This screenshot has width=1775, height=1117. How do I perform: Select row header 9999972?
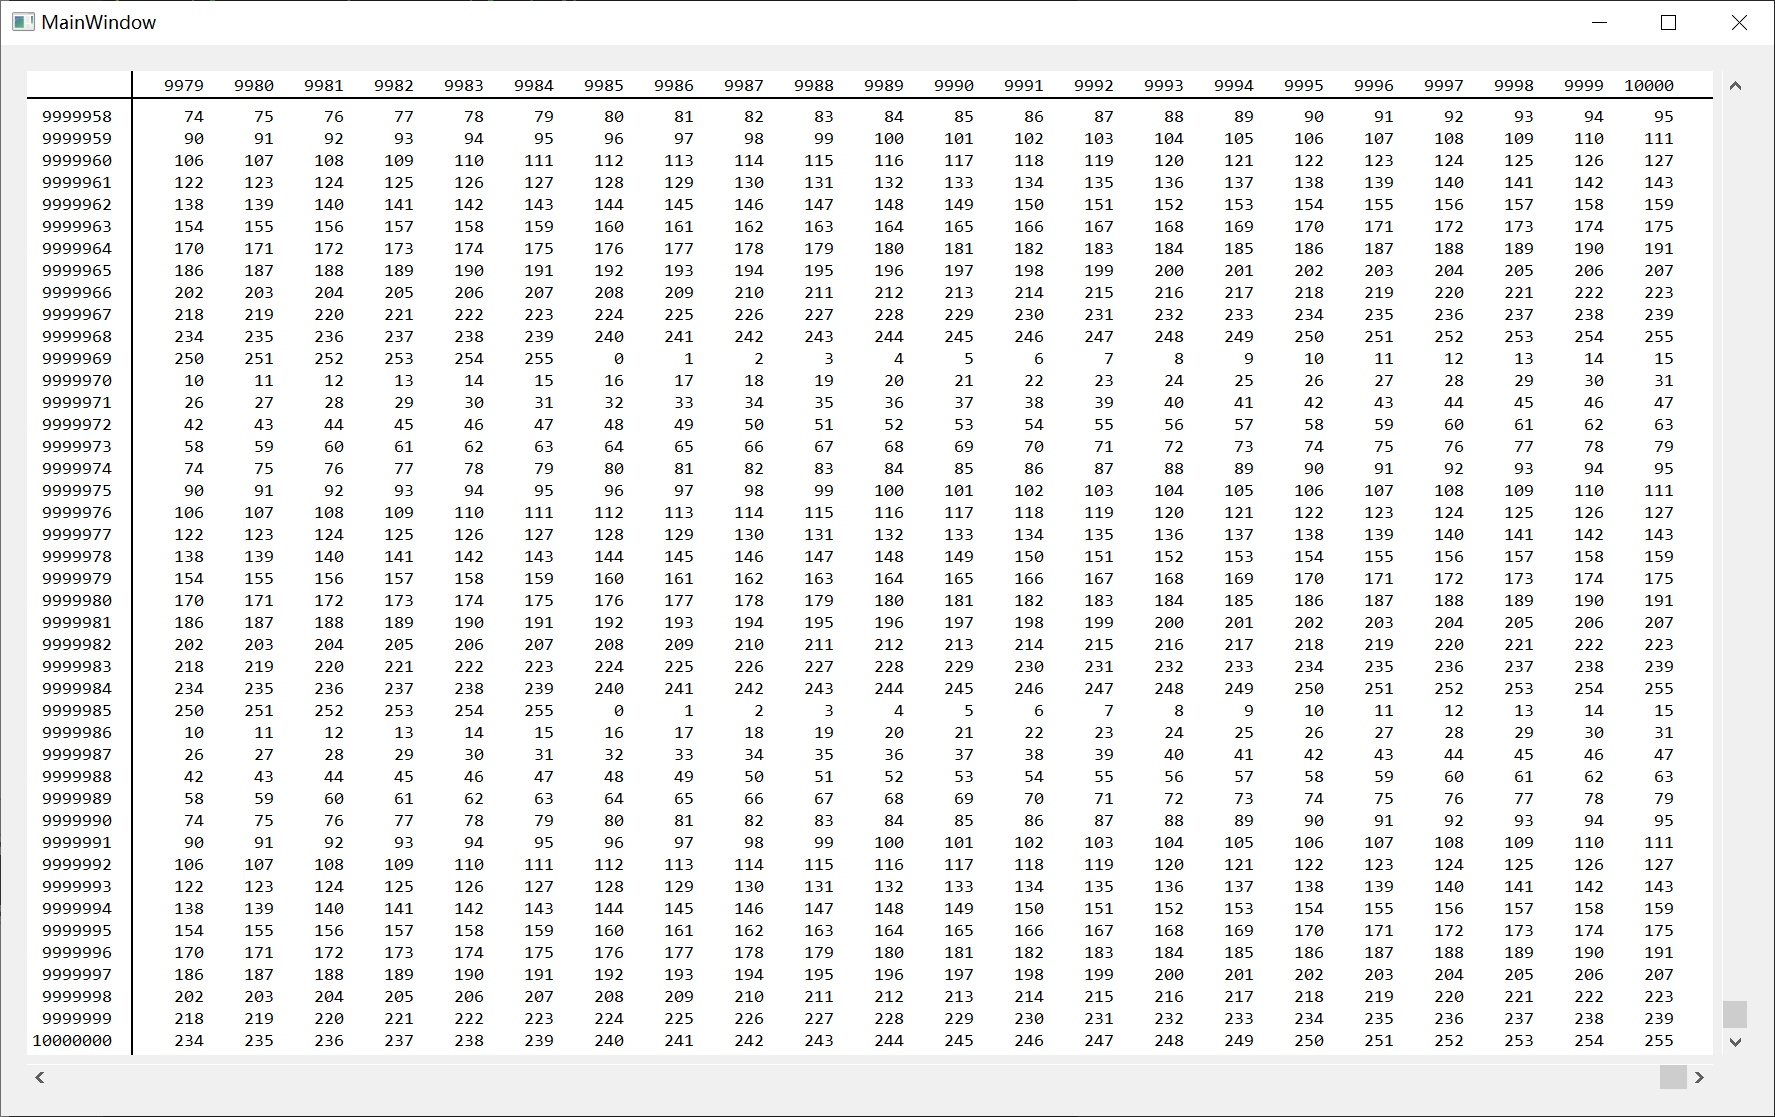click(x=77, y=425)
